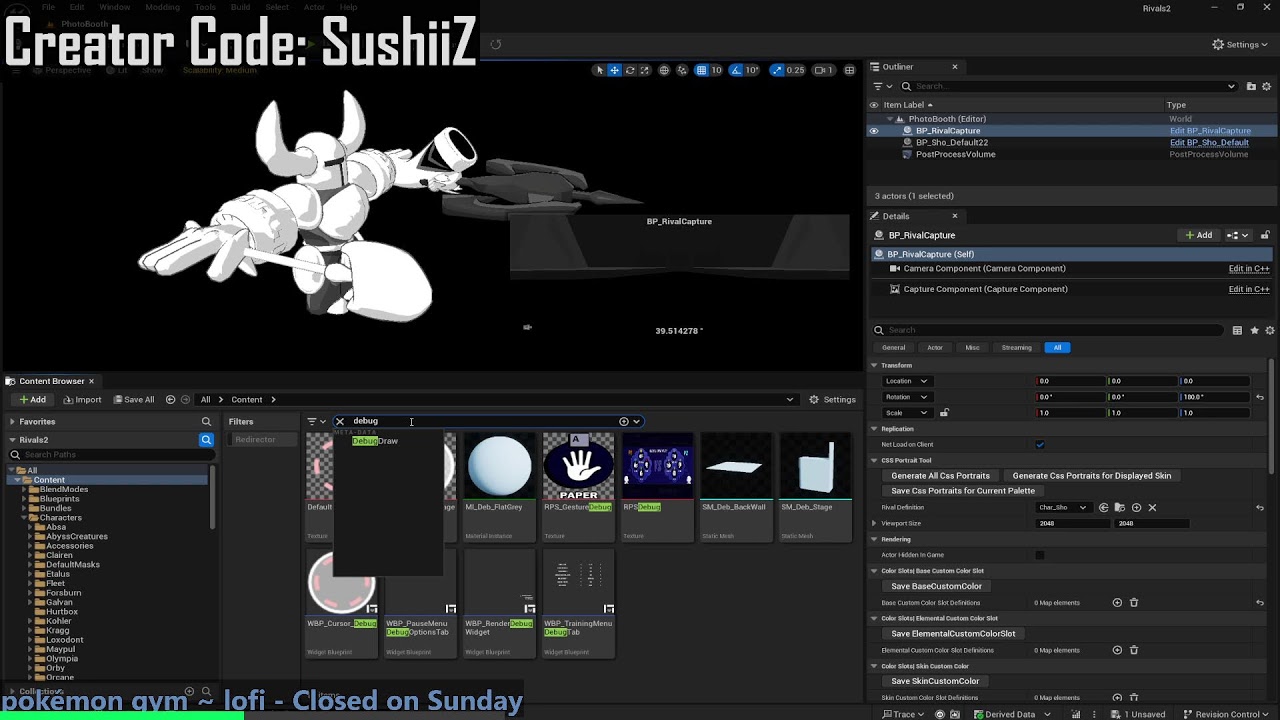The image size is (1280, 720).
Task: Open scale snap value 0.25 menu
Action: (795, 70)
